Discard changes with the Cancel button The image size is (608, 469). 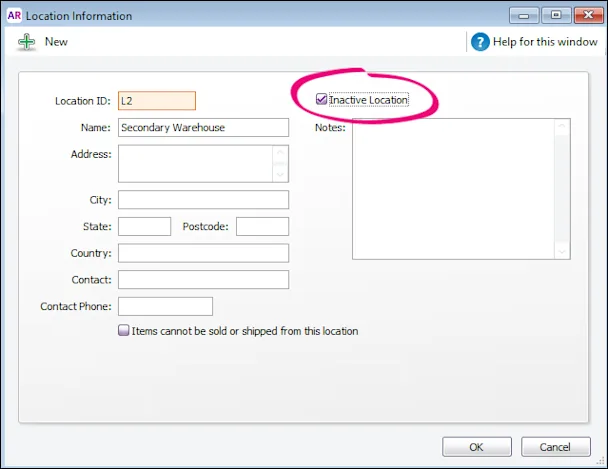(x=556, y=447)
